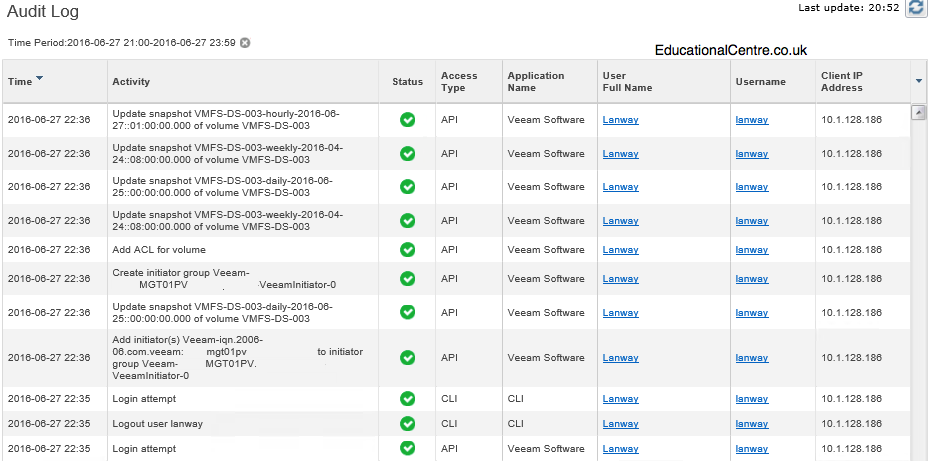
Task: Click IP 10.1.128.186 in hourly snapshot row
Action: click(x=851, y=120)
